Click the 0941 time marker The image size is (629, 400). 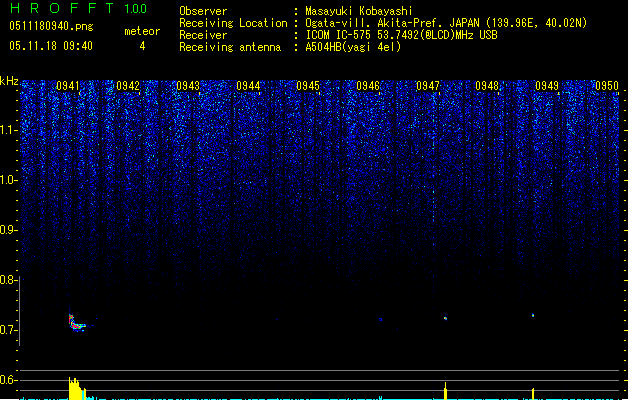68,86
